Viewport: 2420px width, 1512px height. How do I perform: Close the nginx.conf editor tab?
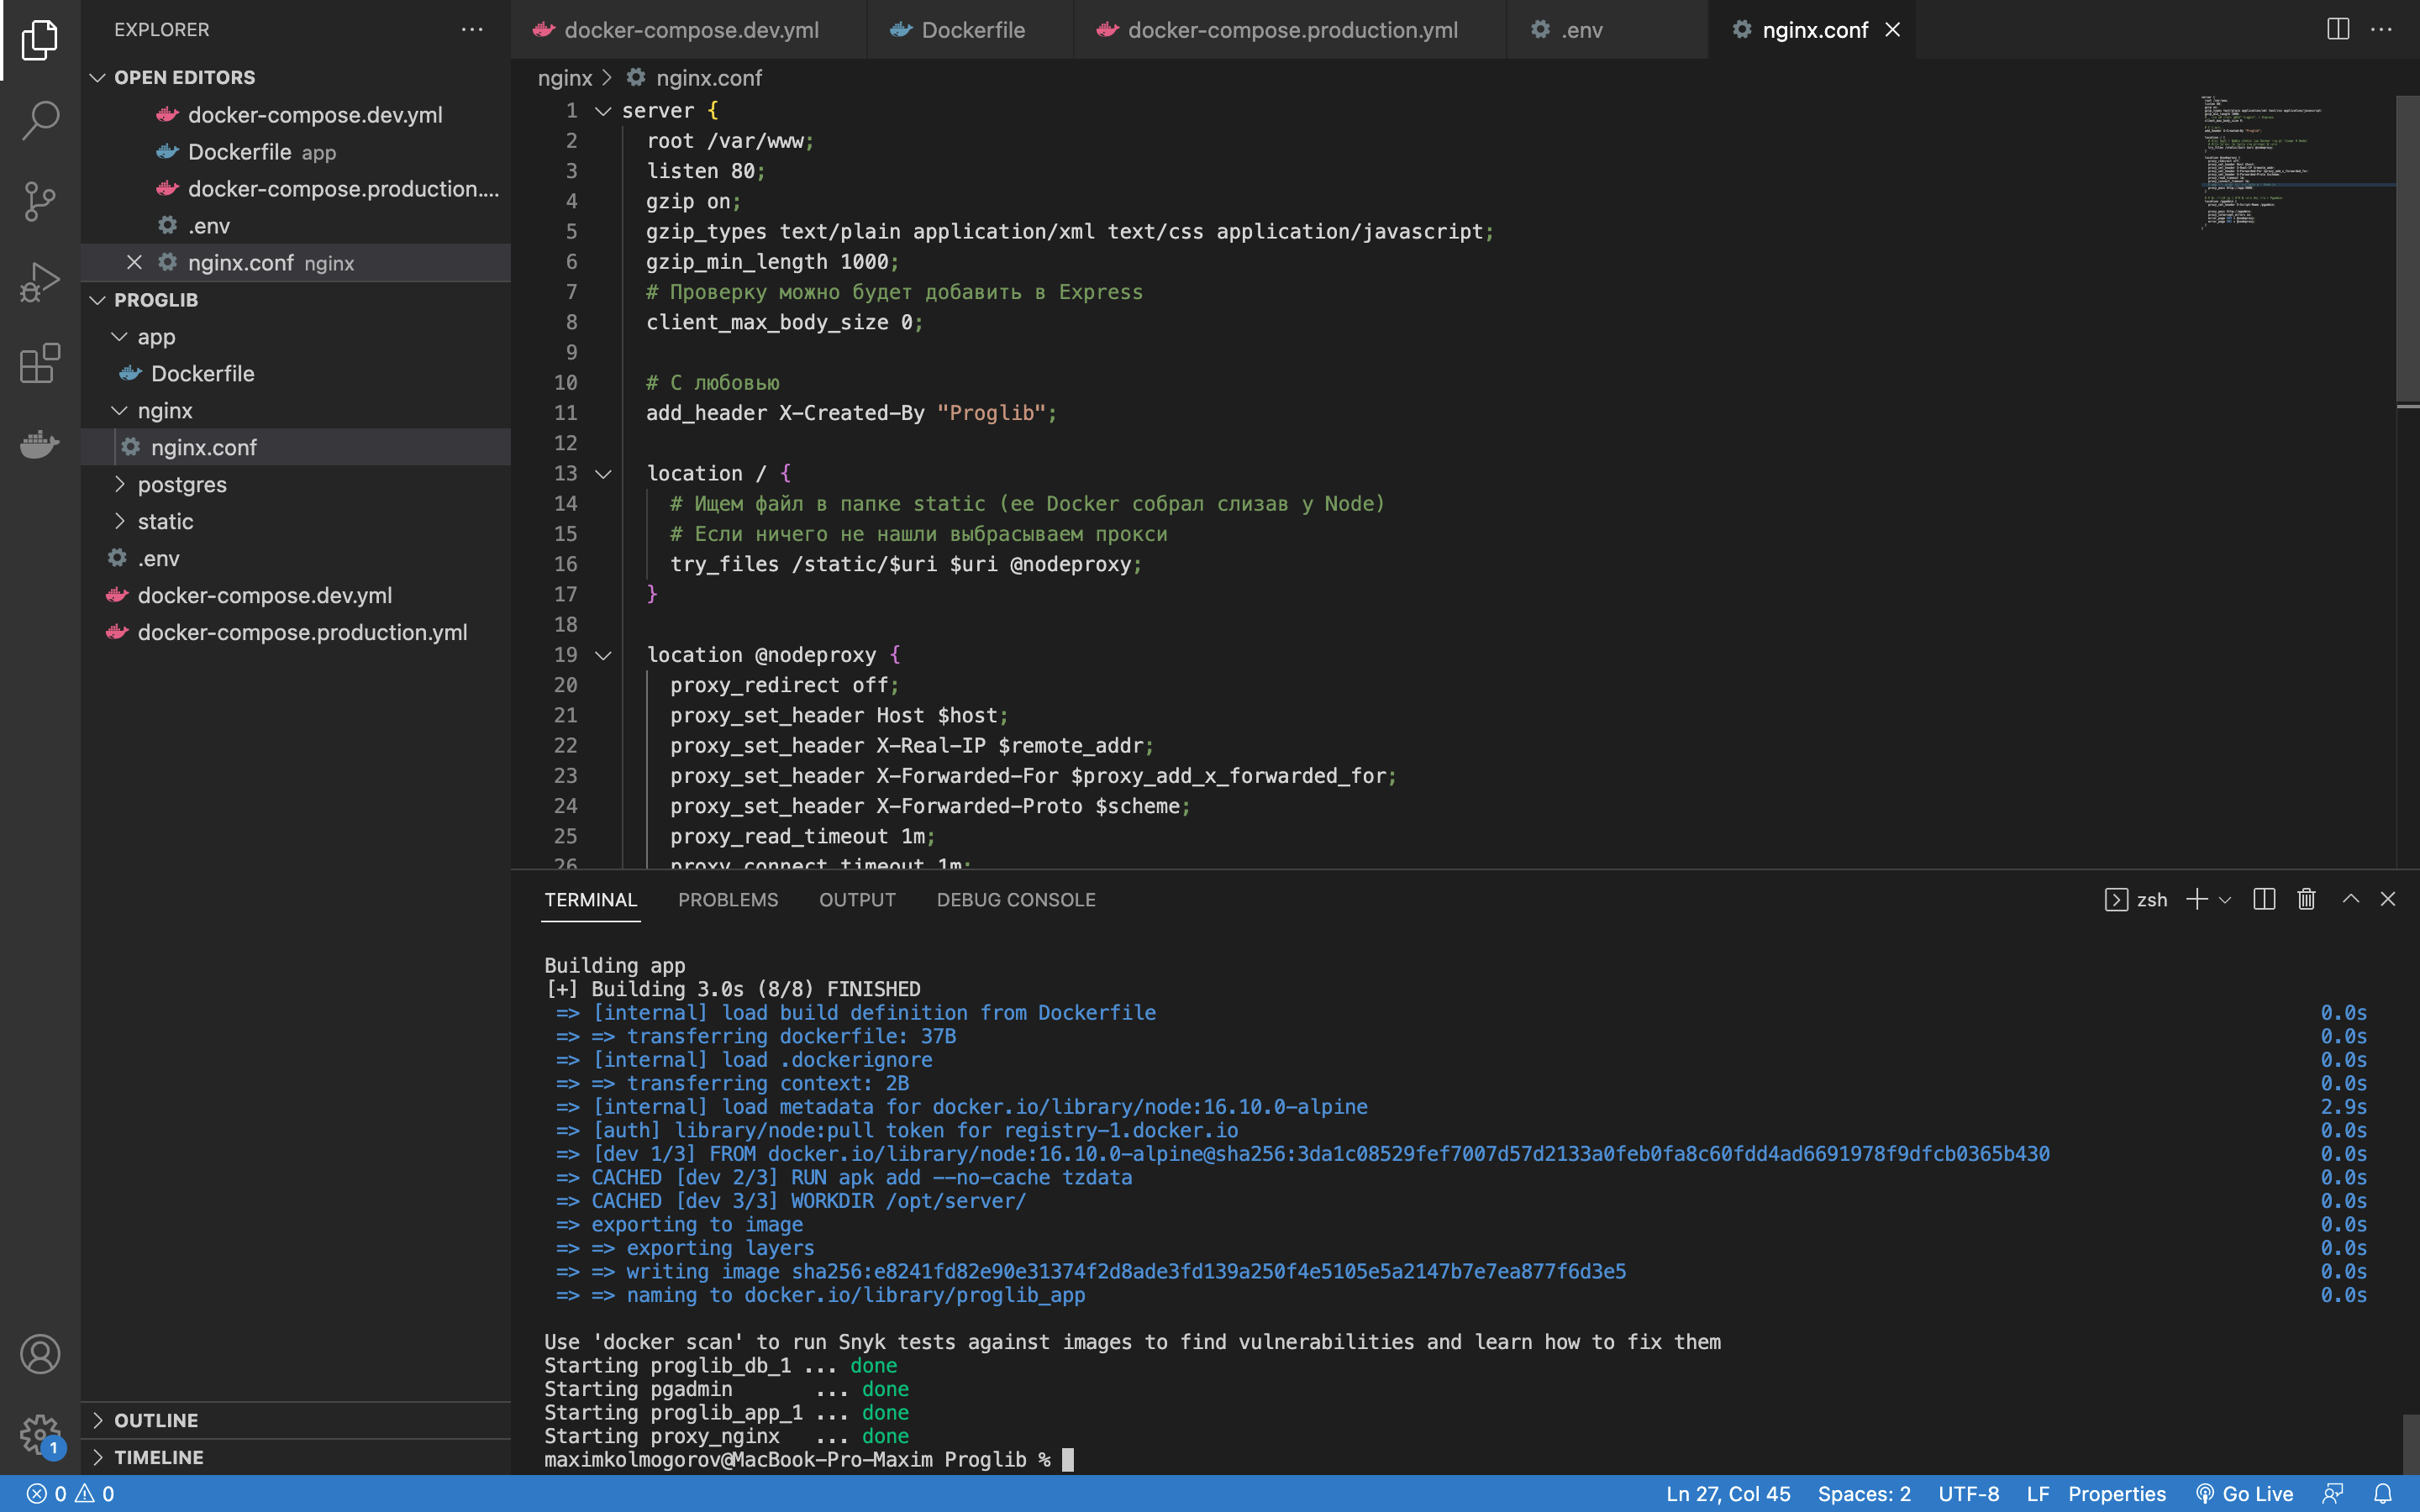[x=1892, y=30]
